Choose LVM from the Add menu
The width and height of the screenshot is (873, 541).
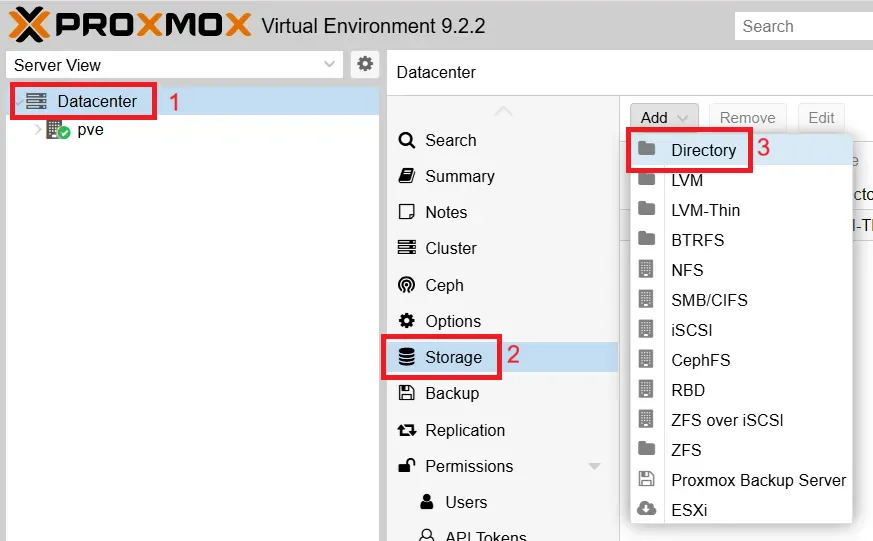click(741, 180)
